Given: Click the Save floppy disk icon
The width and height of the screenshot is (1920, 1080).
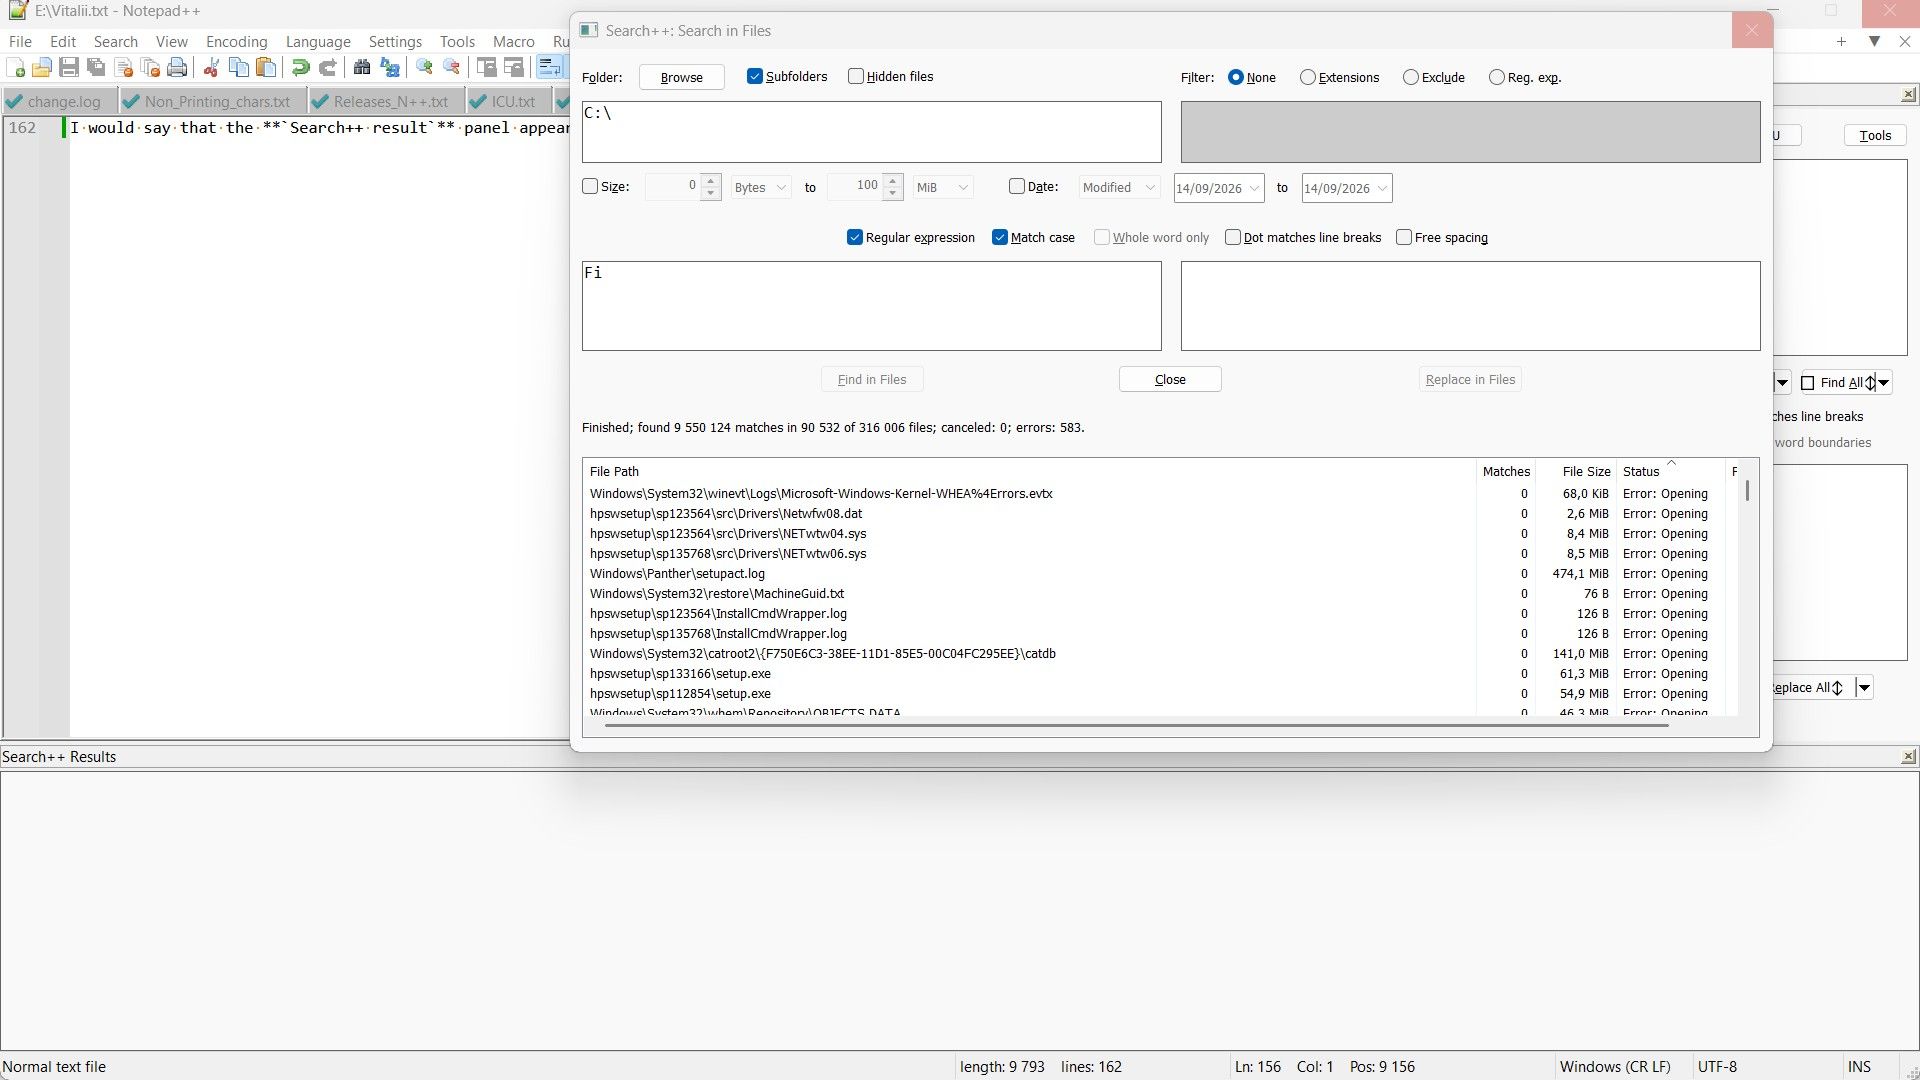Looking at the screenshot, I should coord(69,68).
